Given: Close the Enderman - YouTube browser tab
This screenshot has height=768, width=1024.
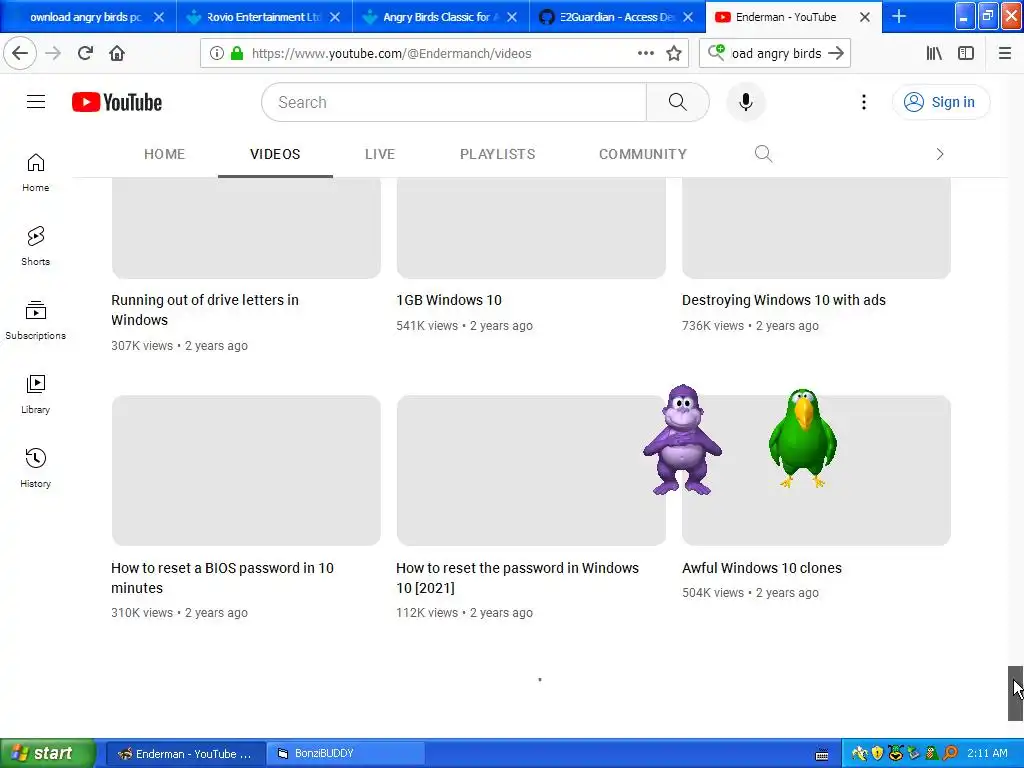Looking at the screenshot, I should coord(865,17).
